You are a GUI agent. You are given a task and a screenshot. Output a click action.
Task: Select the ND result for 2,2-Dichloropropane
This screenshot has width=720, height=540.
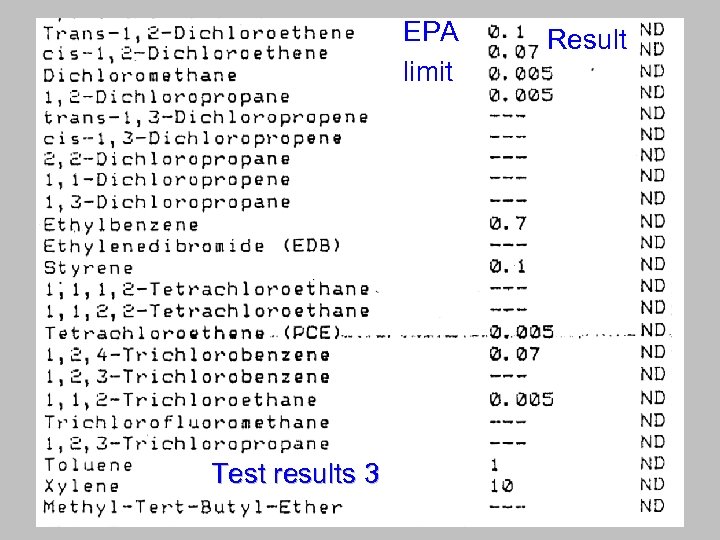tap(652, 155)
